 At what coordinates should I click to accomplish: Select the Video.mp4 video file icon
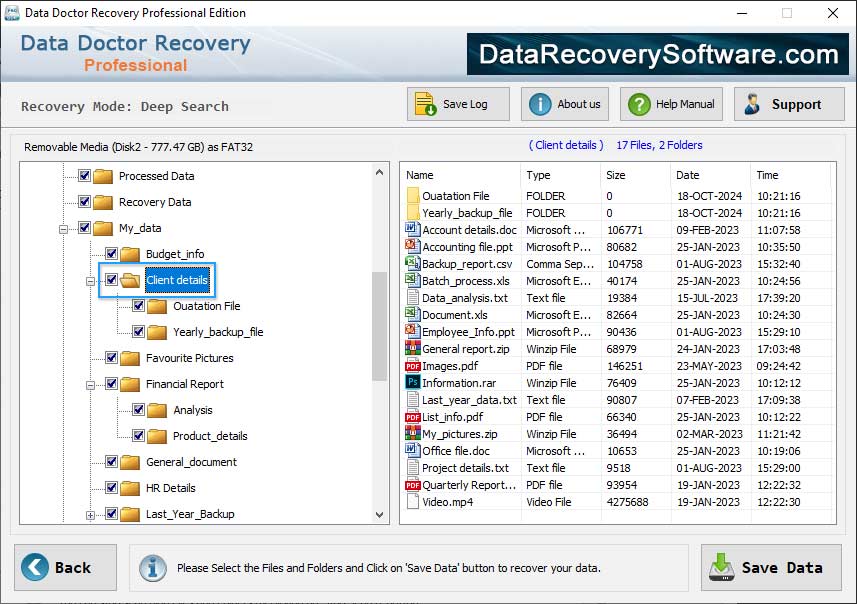[413, 502]
